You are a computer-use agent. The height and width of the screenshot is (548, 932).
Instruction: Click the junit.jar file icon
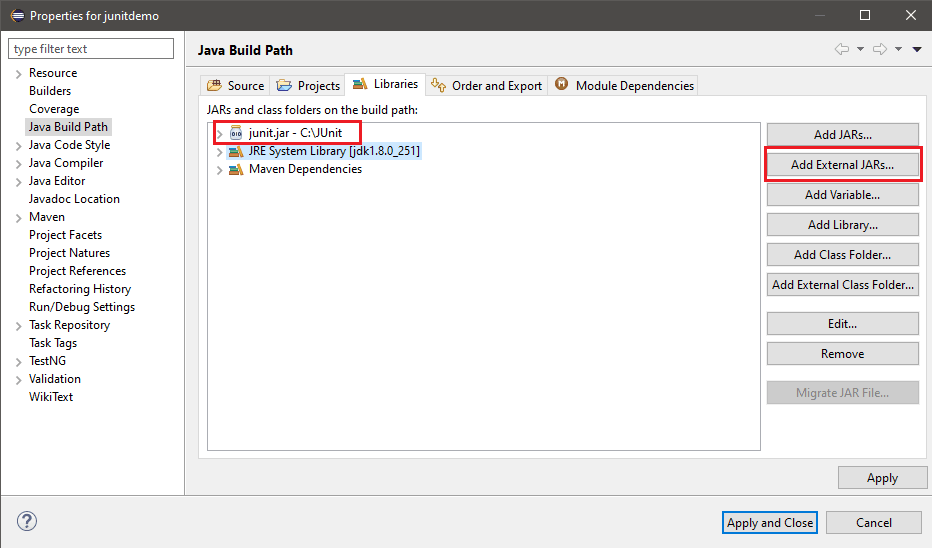(x=236, y=133)
